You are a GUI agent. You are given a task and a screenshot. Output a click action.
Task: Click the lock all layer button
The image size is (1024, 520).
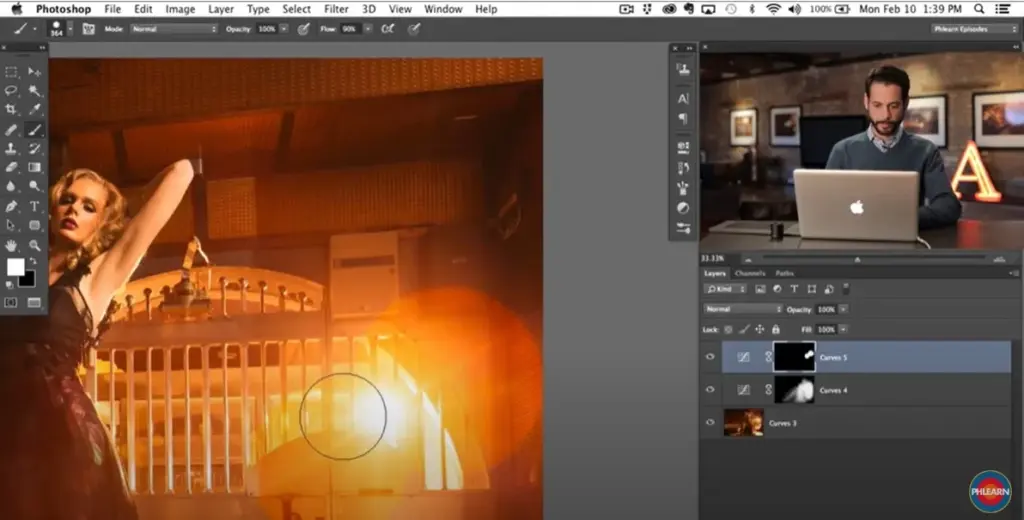[x=776, y=329]
